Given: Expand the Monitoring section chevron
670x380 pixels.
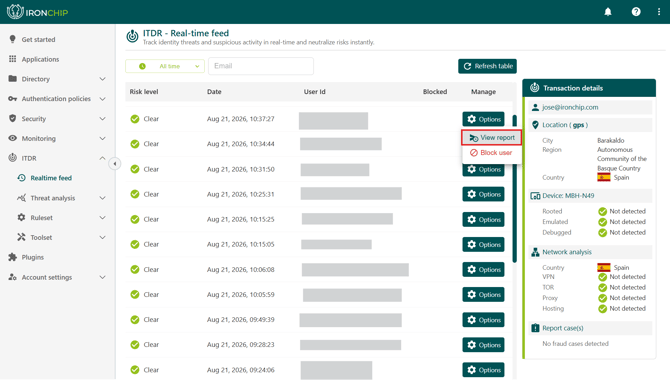Looking at the screenshot, I should (x=103, y=138).
